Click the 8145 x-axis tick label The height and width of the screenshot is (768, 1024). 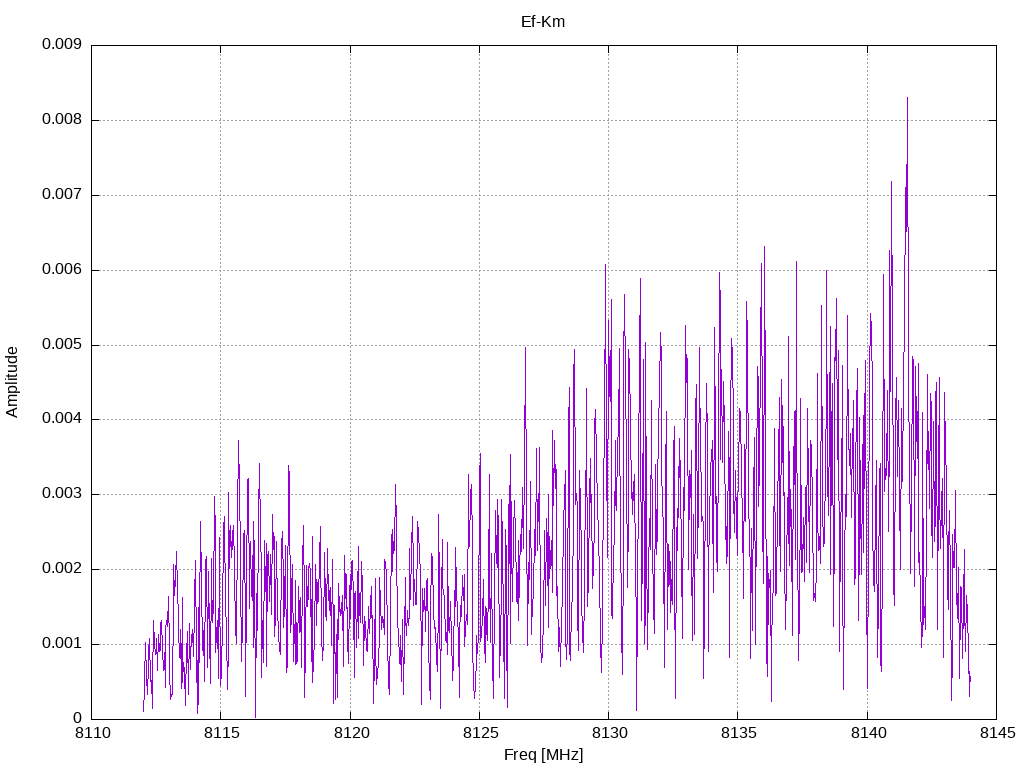[x=997, y=733]
